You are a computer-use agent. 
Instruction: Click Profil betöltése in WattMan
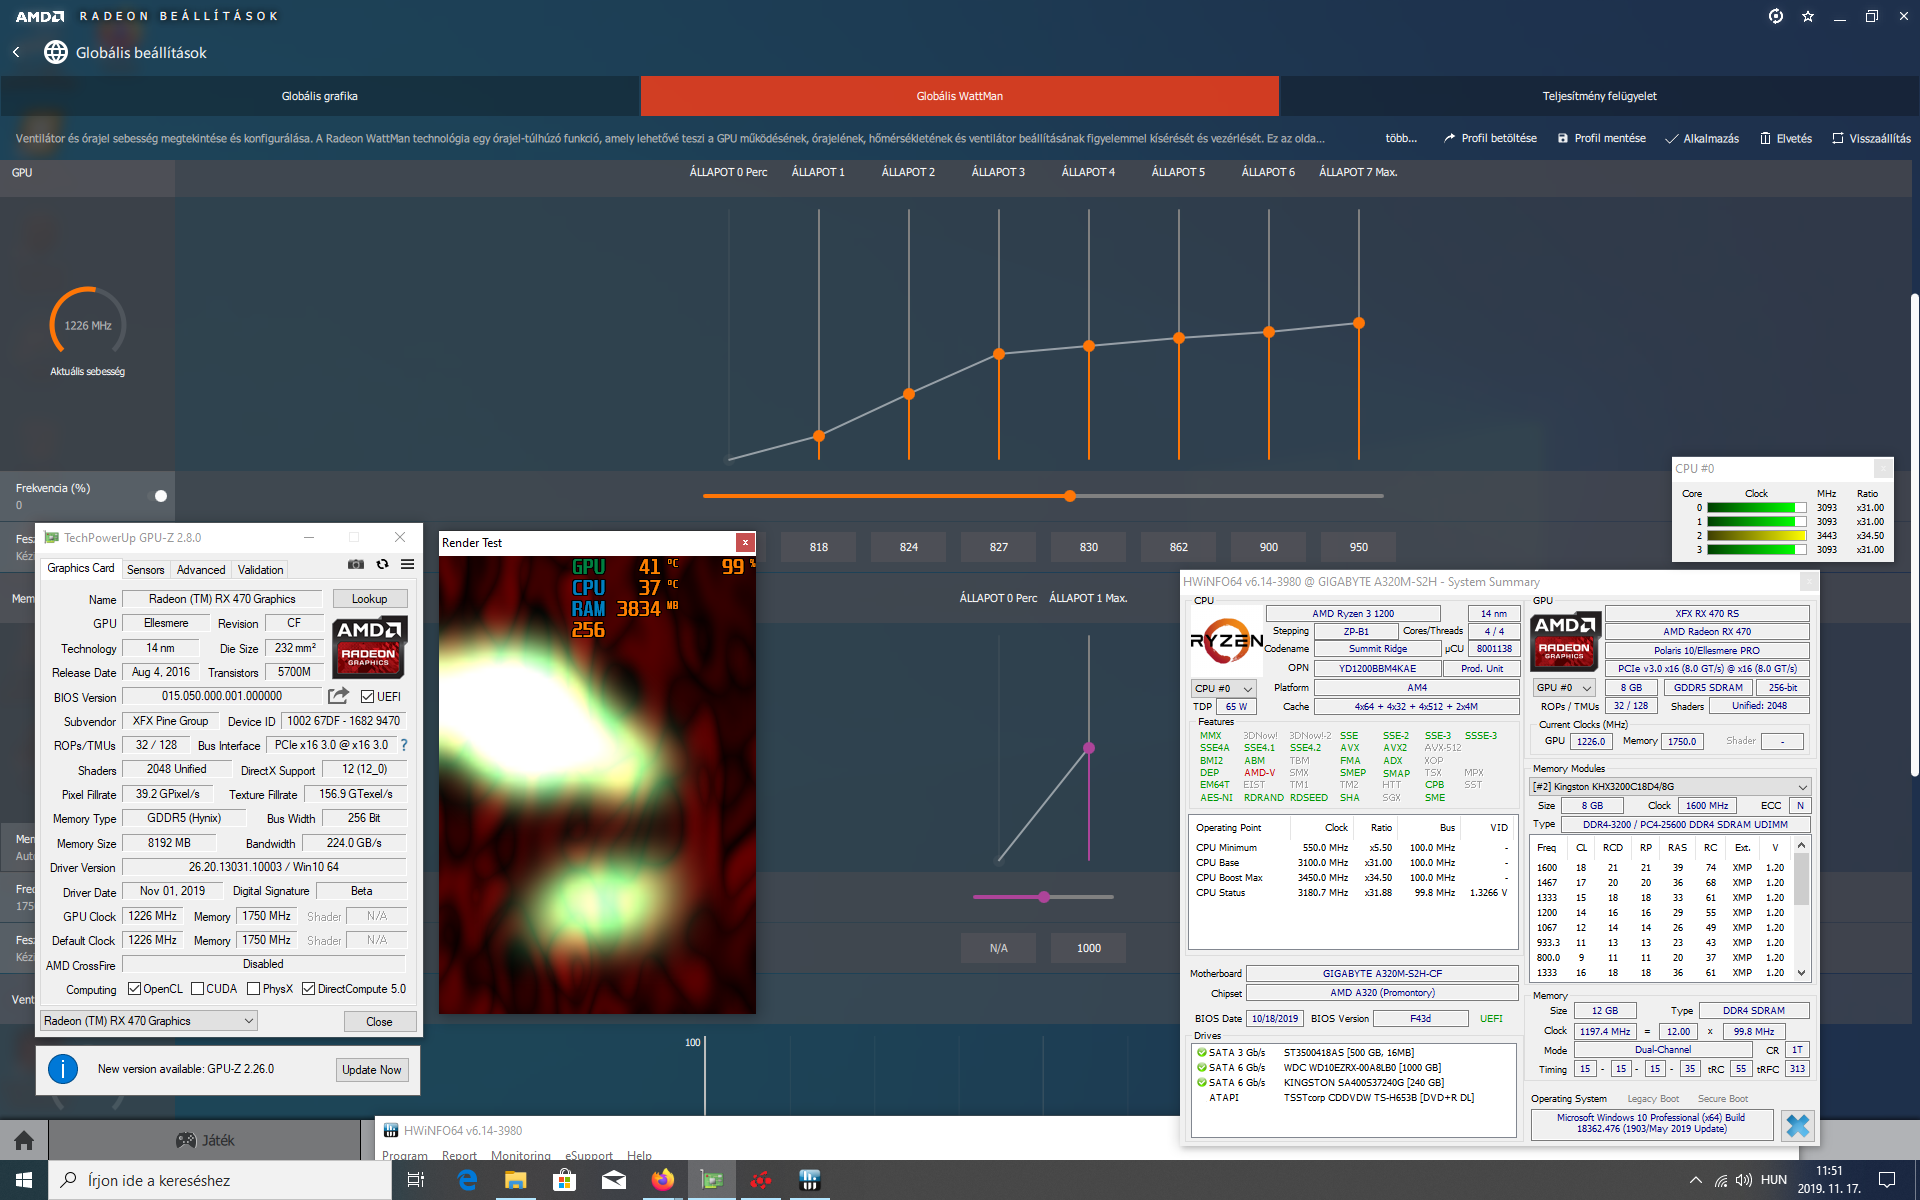(1490, 138)
